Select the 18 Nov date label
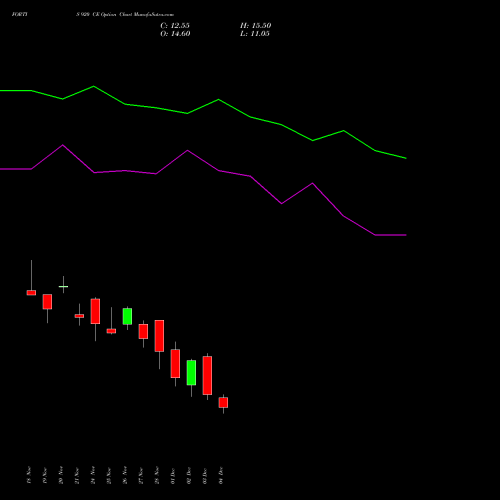The image size is (500, 500). 29,475
